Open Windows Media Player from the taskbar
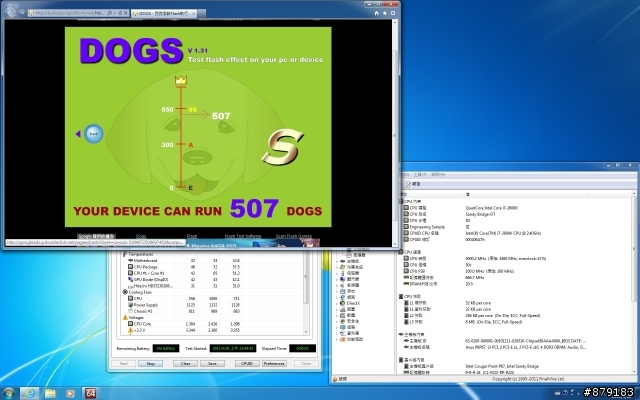Screen dimensions: 640x400 pos(70,393)
